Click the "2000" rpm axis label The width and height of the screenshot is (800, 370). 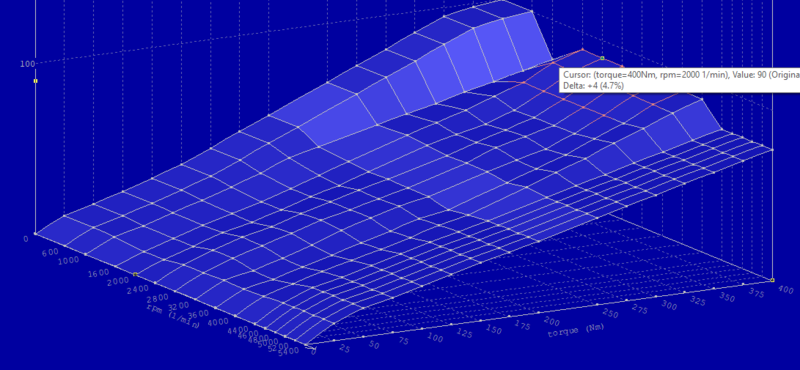118,282
